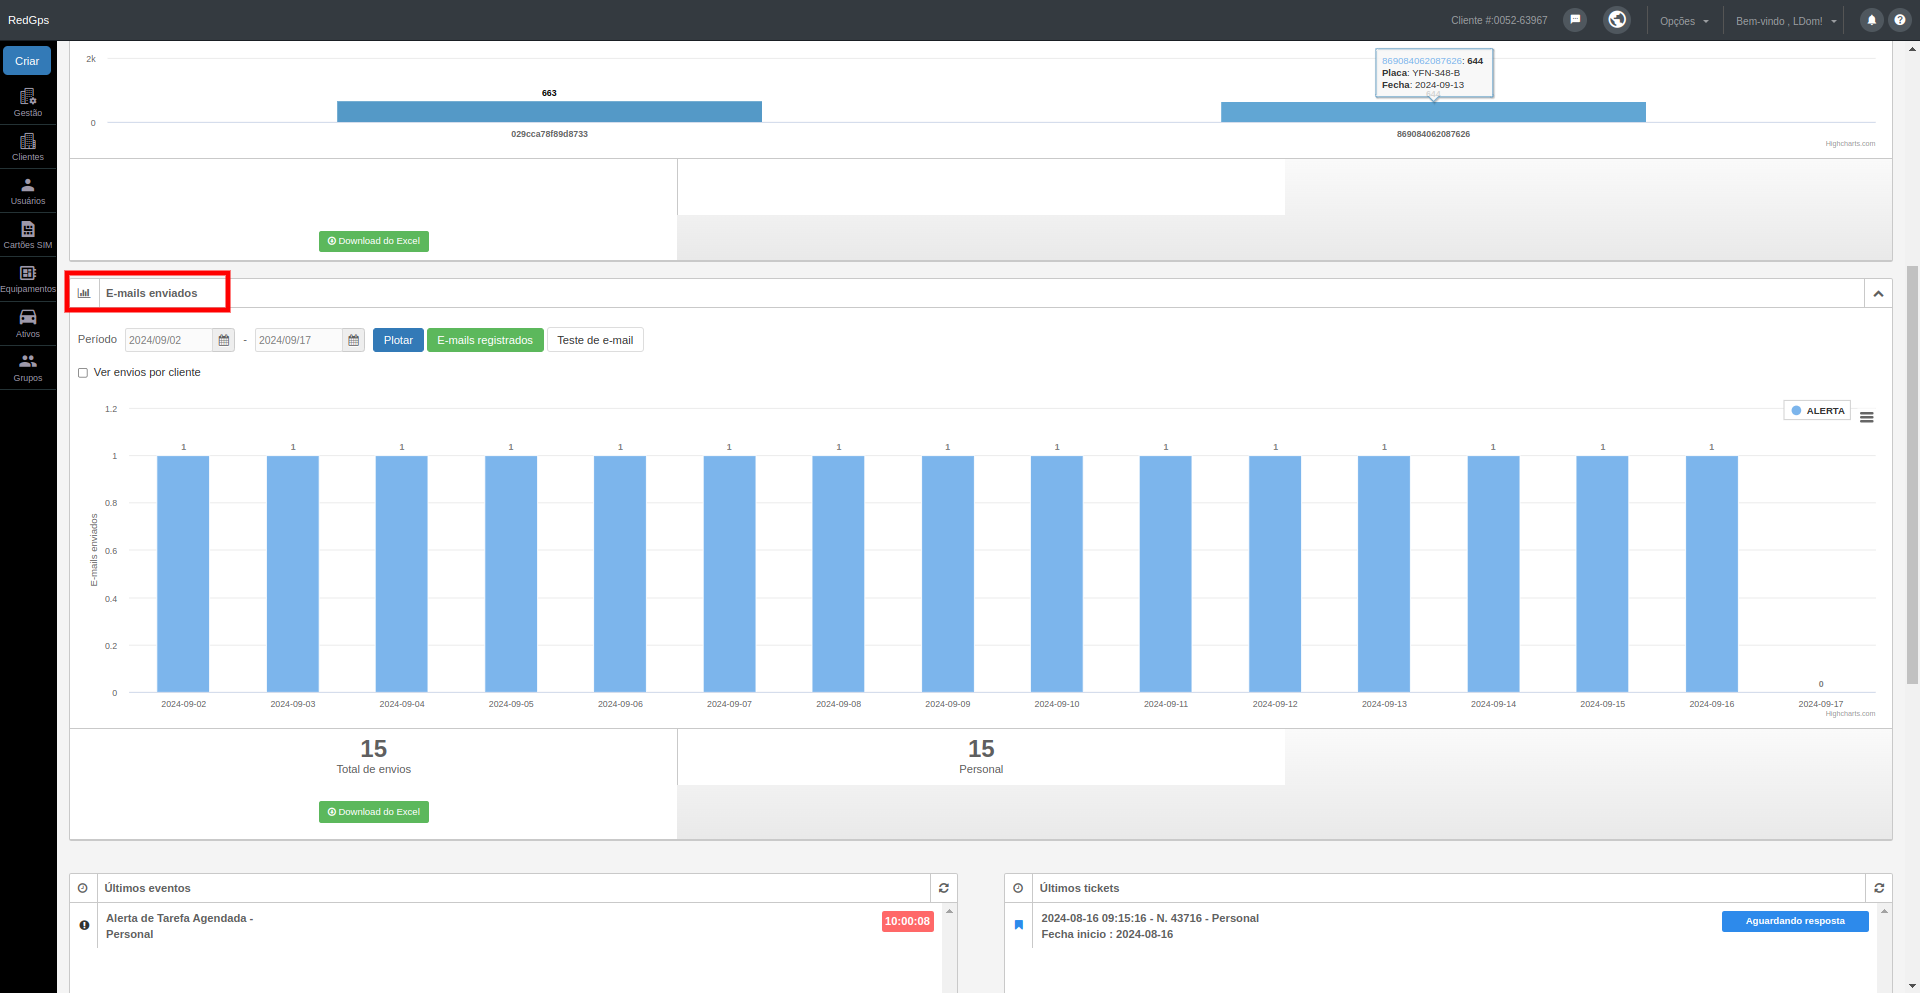Click the 029cca78f89d8733 bar in upper chart
The image size is (1920, 993).
tap(549, 111)
